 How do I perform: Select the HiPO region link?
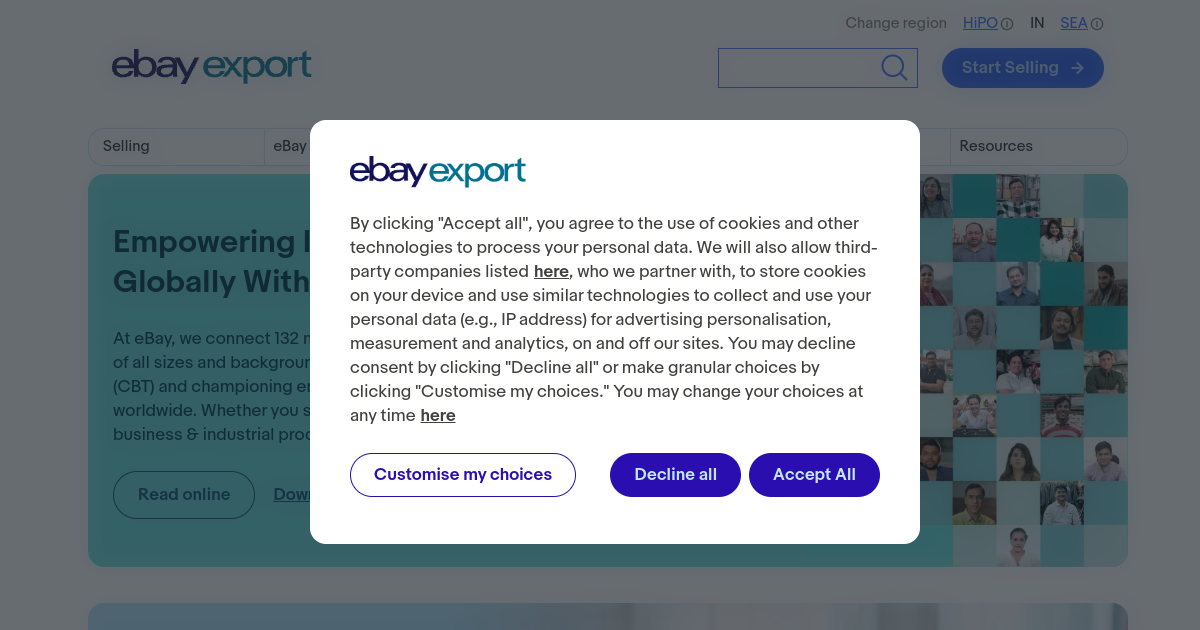[980, 23]
